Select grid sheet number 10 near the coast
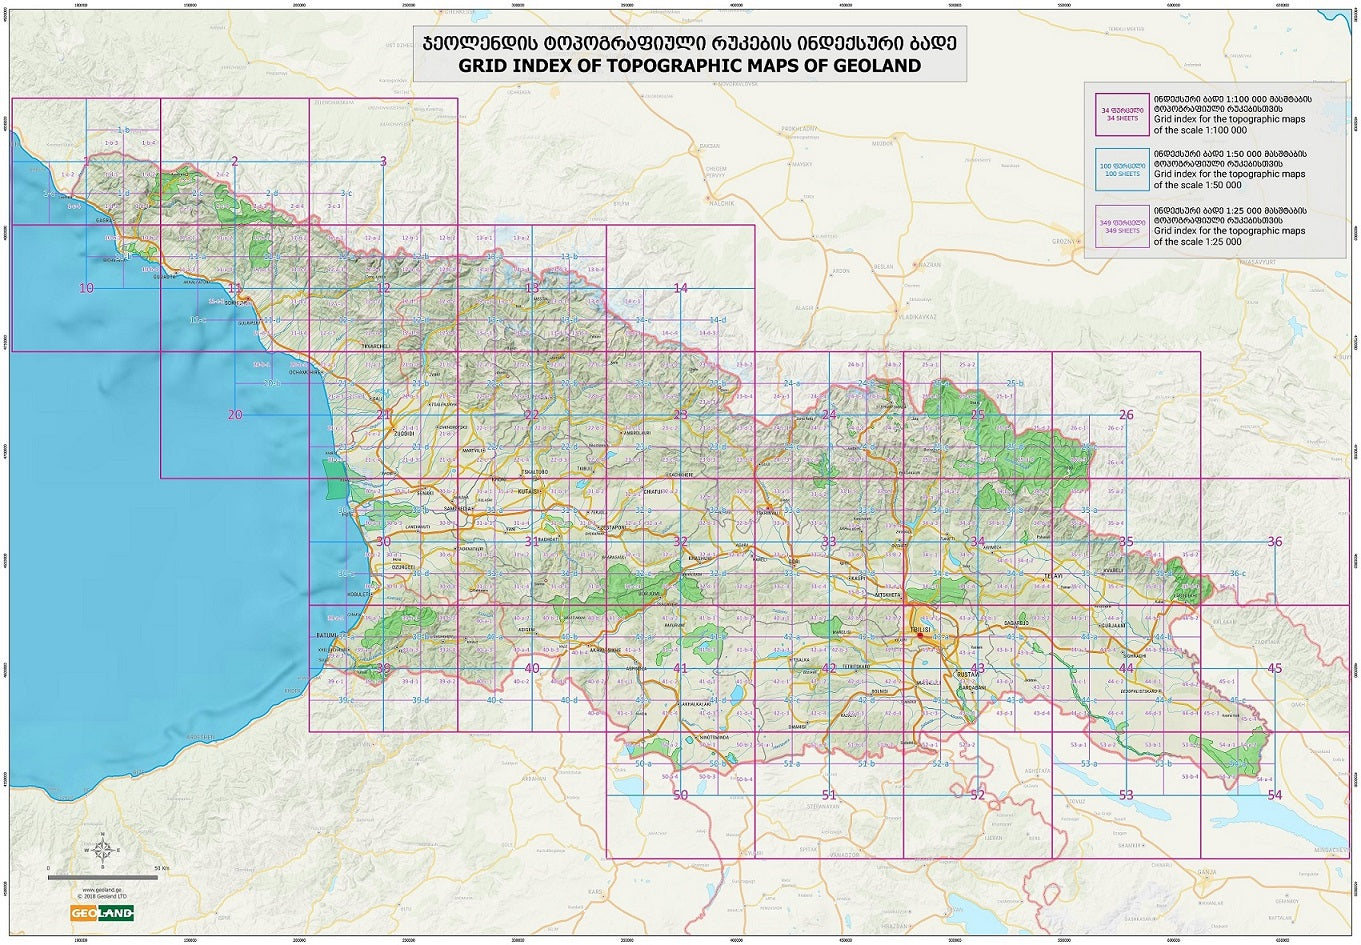The image size is (1361, 945). (x=86, y=287)
